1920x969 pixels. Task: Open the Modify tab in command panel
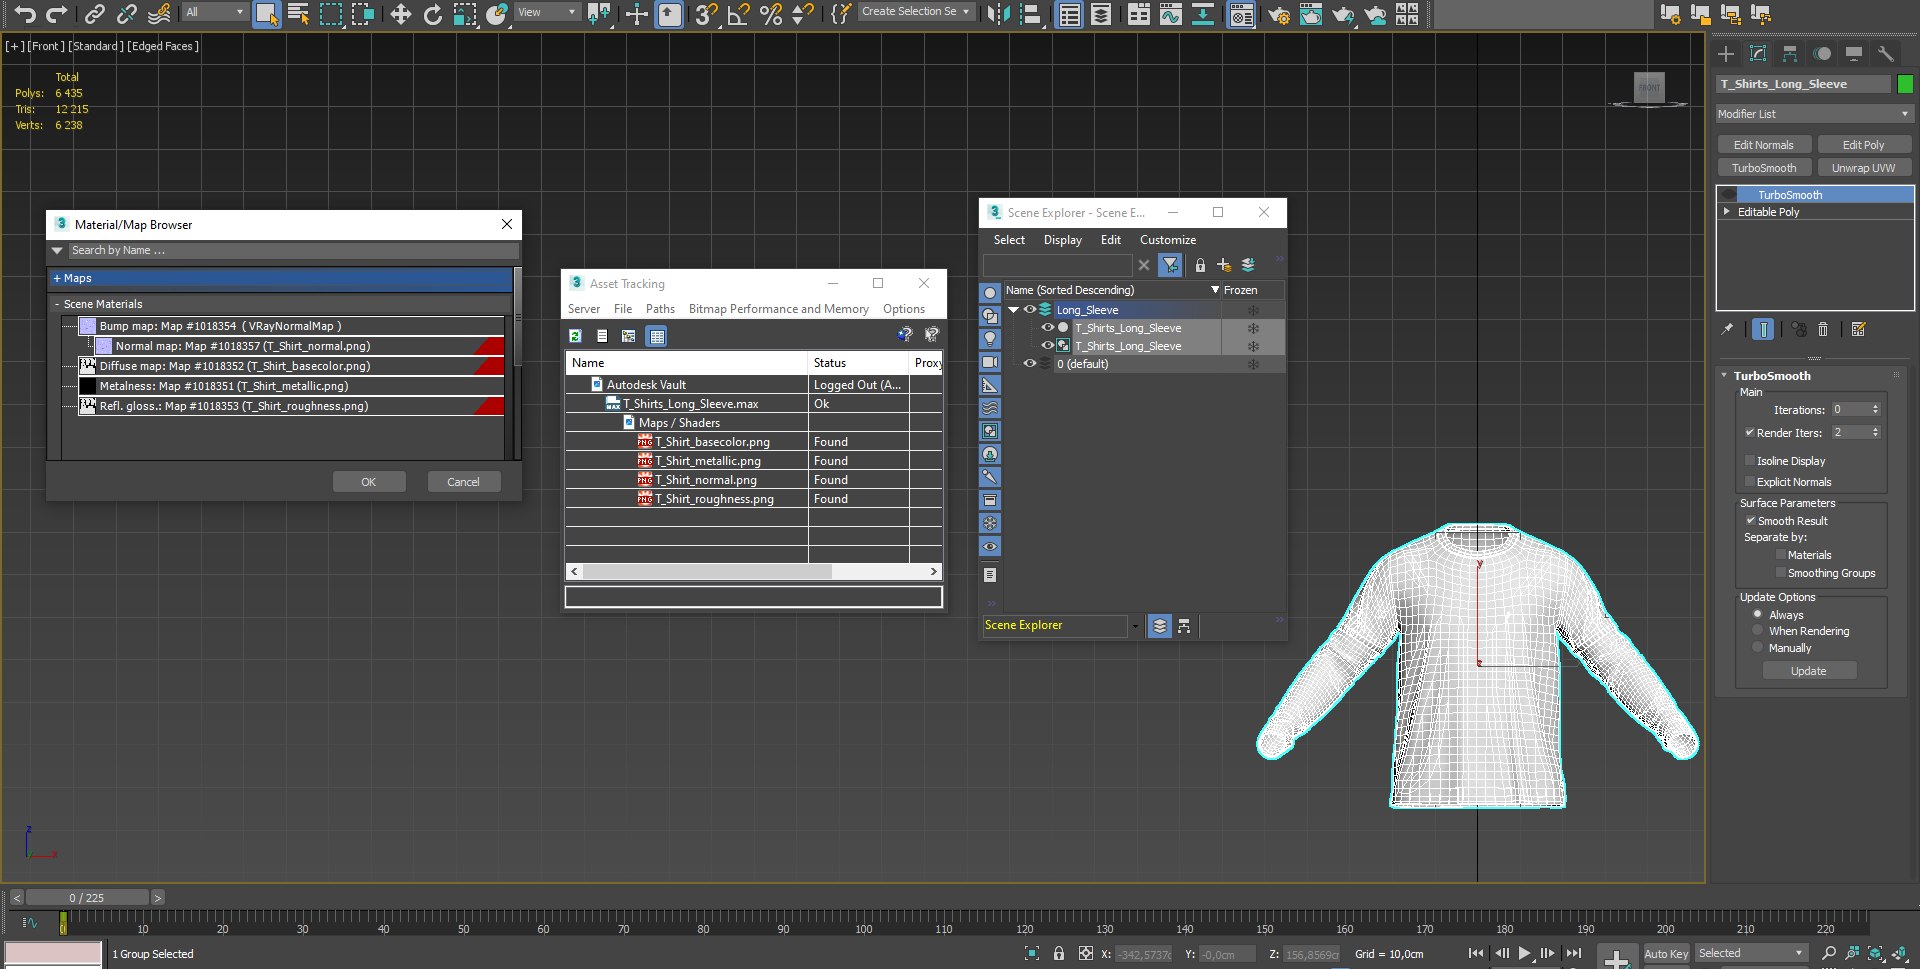(1758, 54)
